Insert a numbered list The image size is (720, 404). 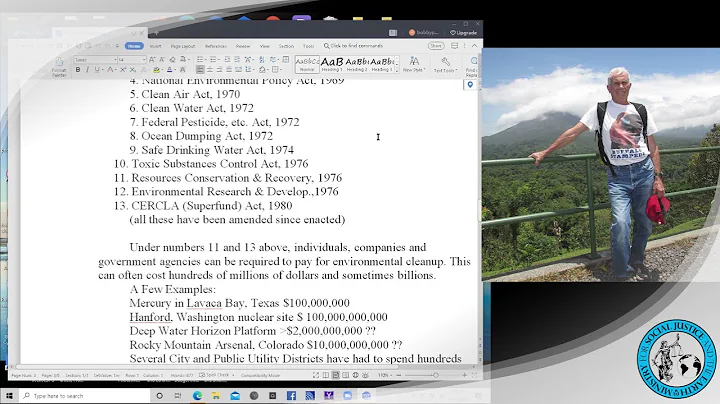[213, 60]
